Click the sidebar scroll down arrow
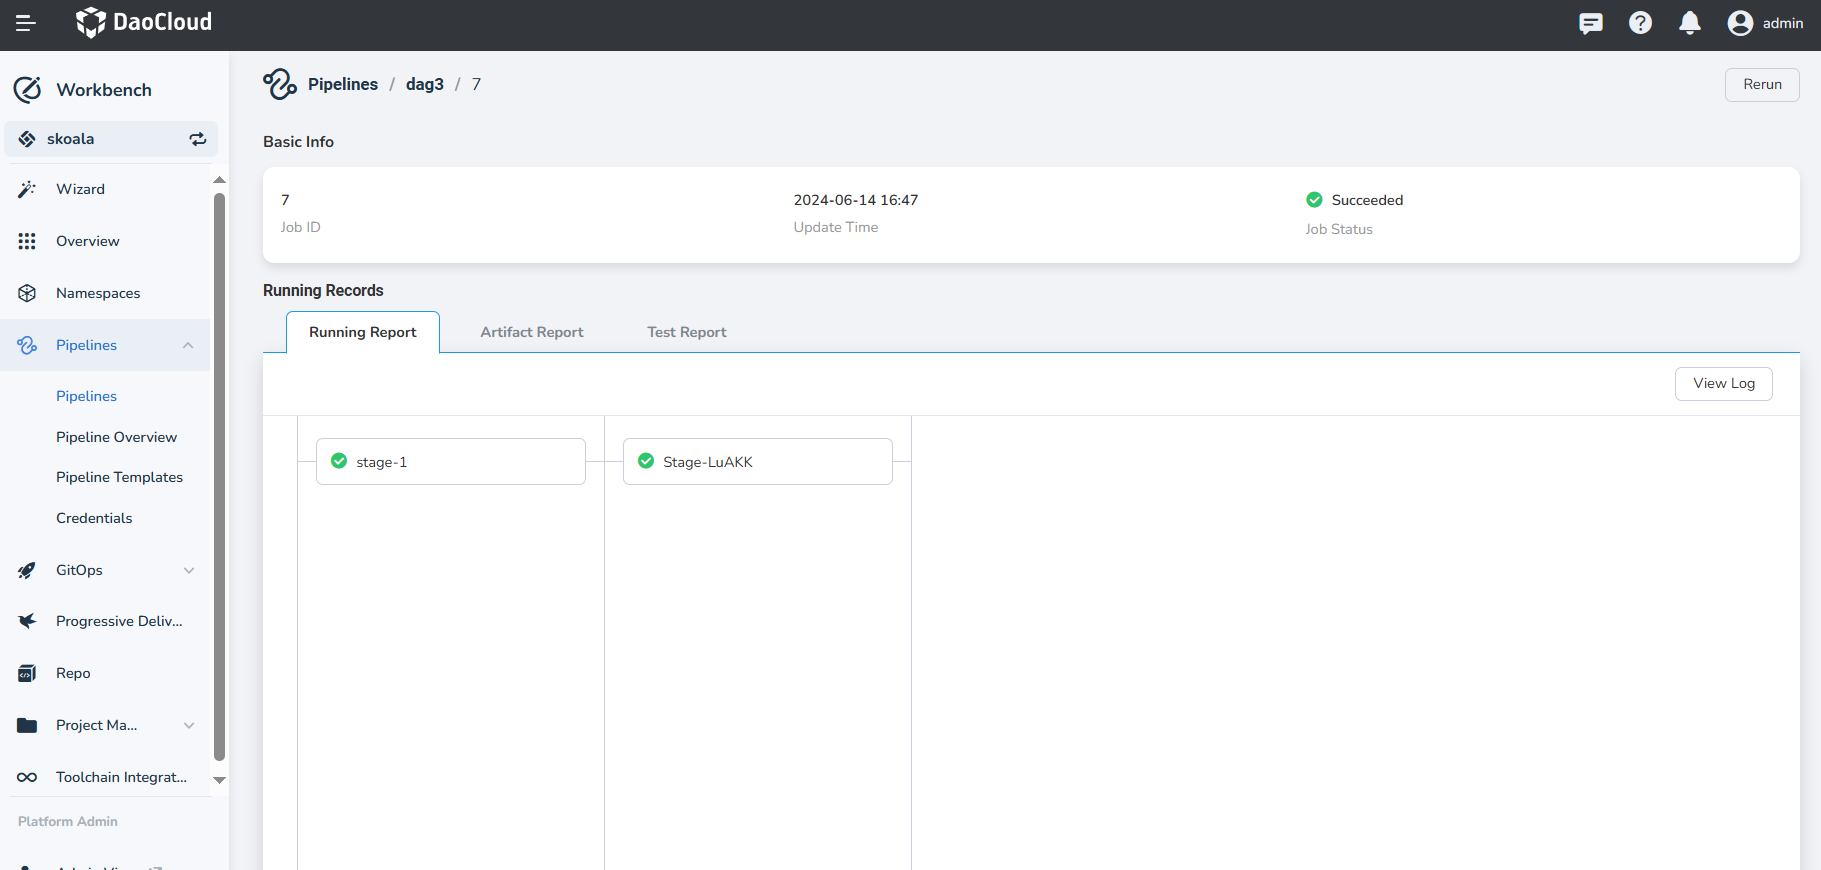The height and width of the screenshot is (870, 1821). 219,780
